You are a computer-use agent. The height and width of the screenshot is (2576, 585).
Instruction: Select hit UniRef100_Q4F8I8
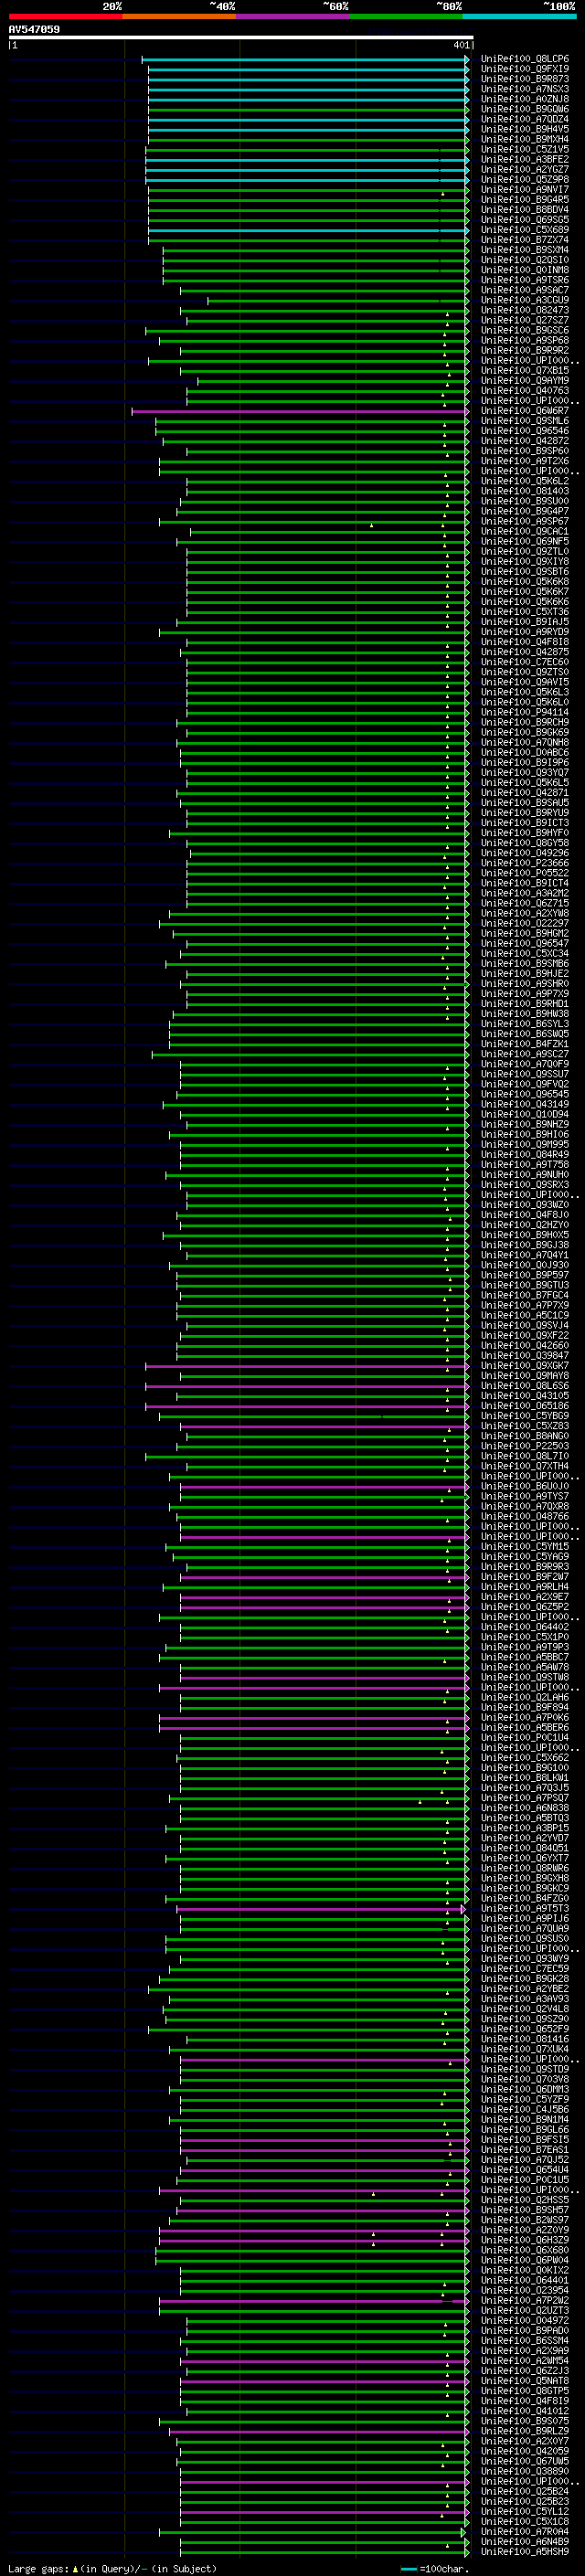coord(525,642)
